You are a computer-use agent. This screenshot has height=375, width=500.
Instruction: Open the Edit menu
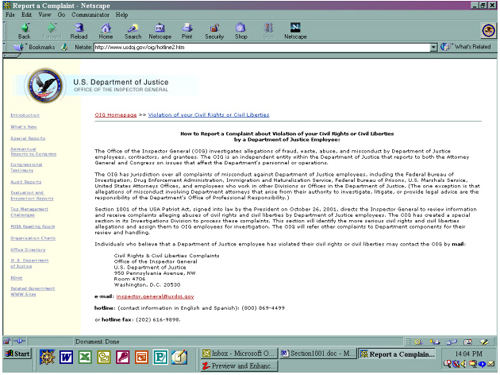(27, 15)
